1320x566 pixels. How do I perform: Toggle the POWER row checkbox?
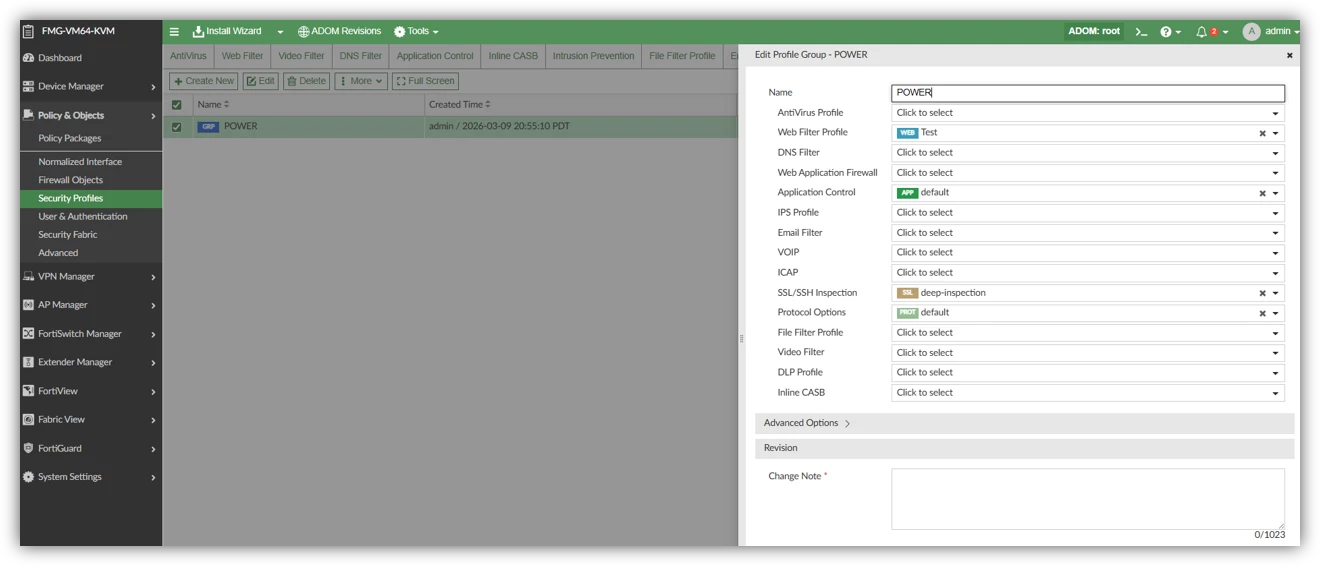[x=177, y=127]
